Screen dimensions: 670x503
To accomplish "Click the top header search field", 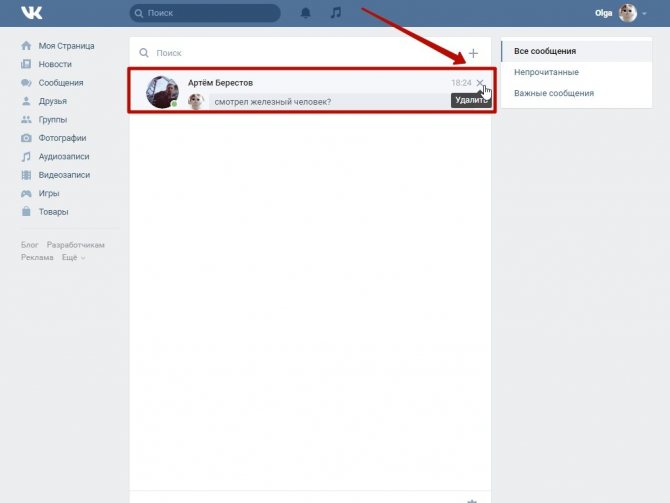I will (x=205, y=13).
